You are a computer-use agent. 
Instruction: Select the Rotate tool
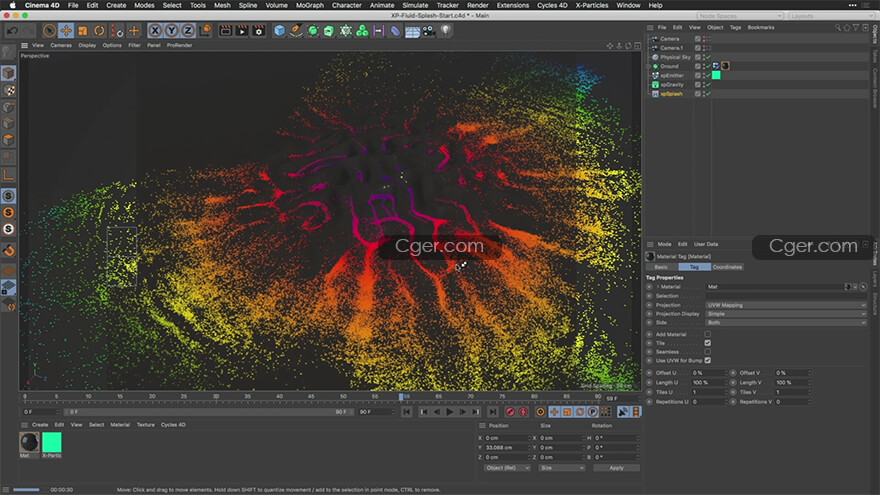(x=99, y=30)
